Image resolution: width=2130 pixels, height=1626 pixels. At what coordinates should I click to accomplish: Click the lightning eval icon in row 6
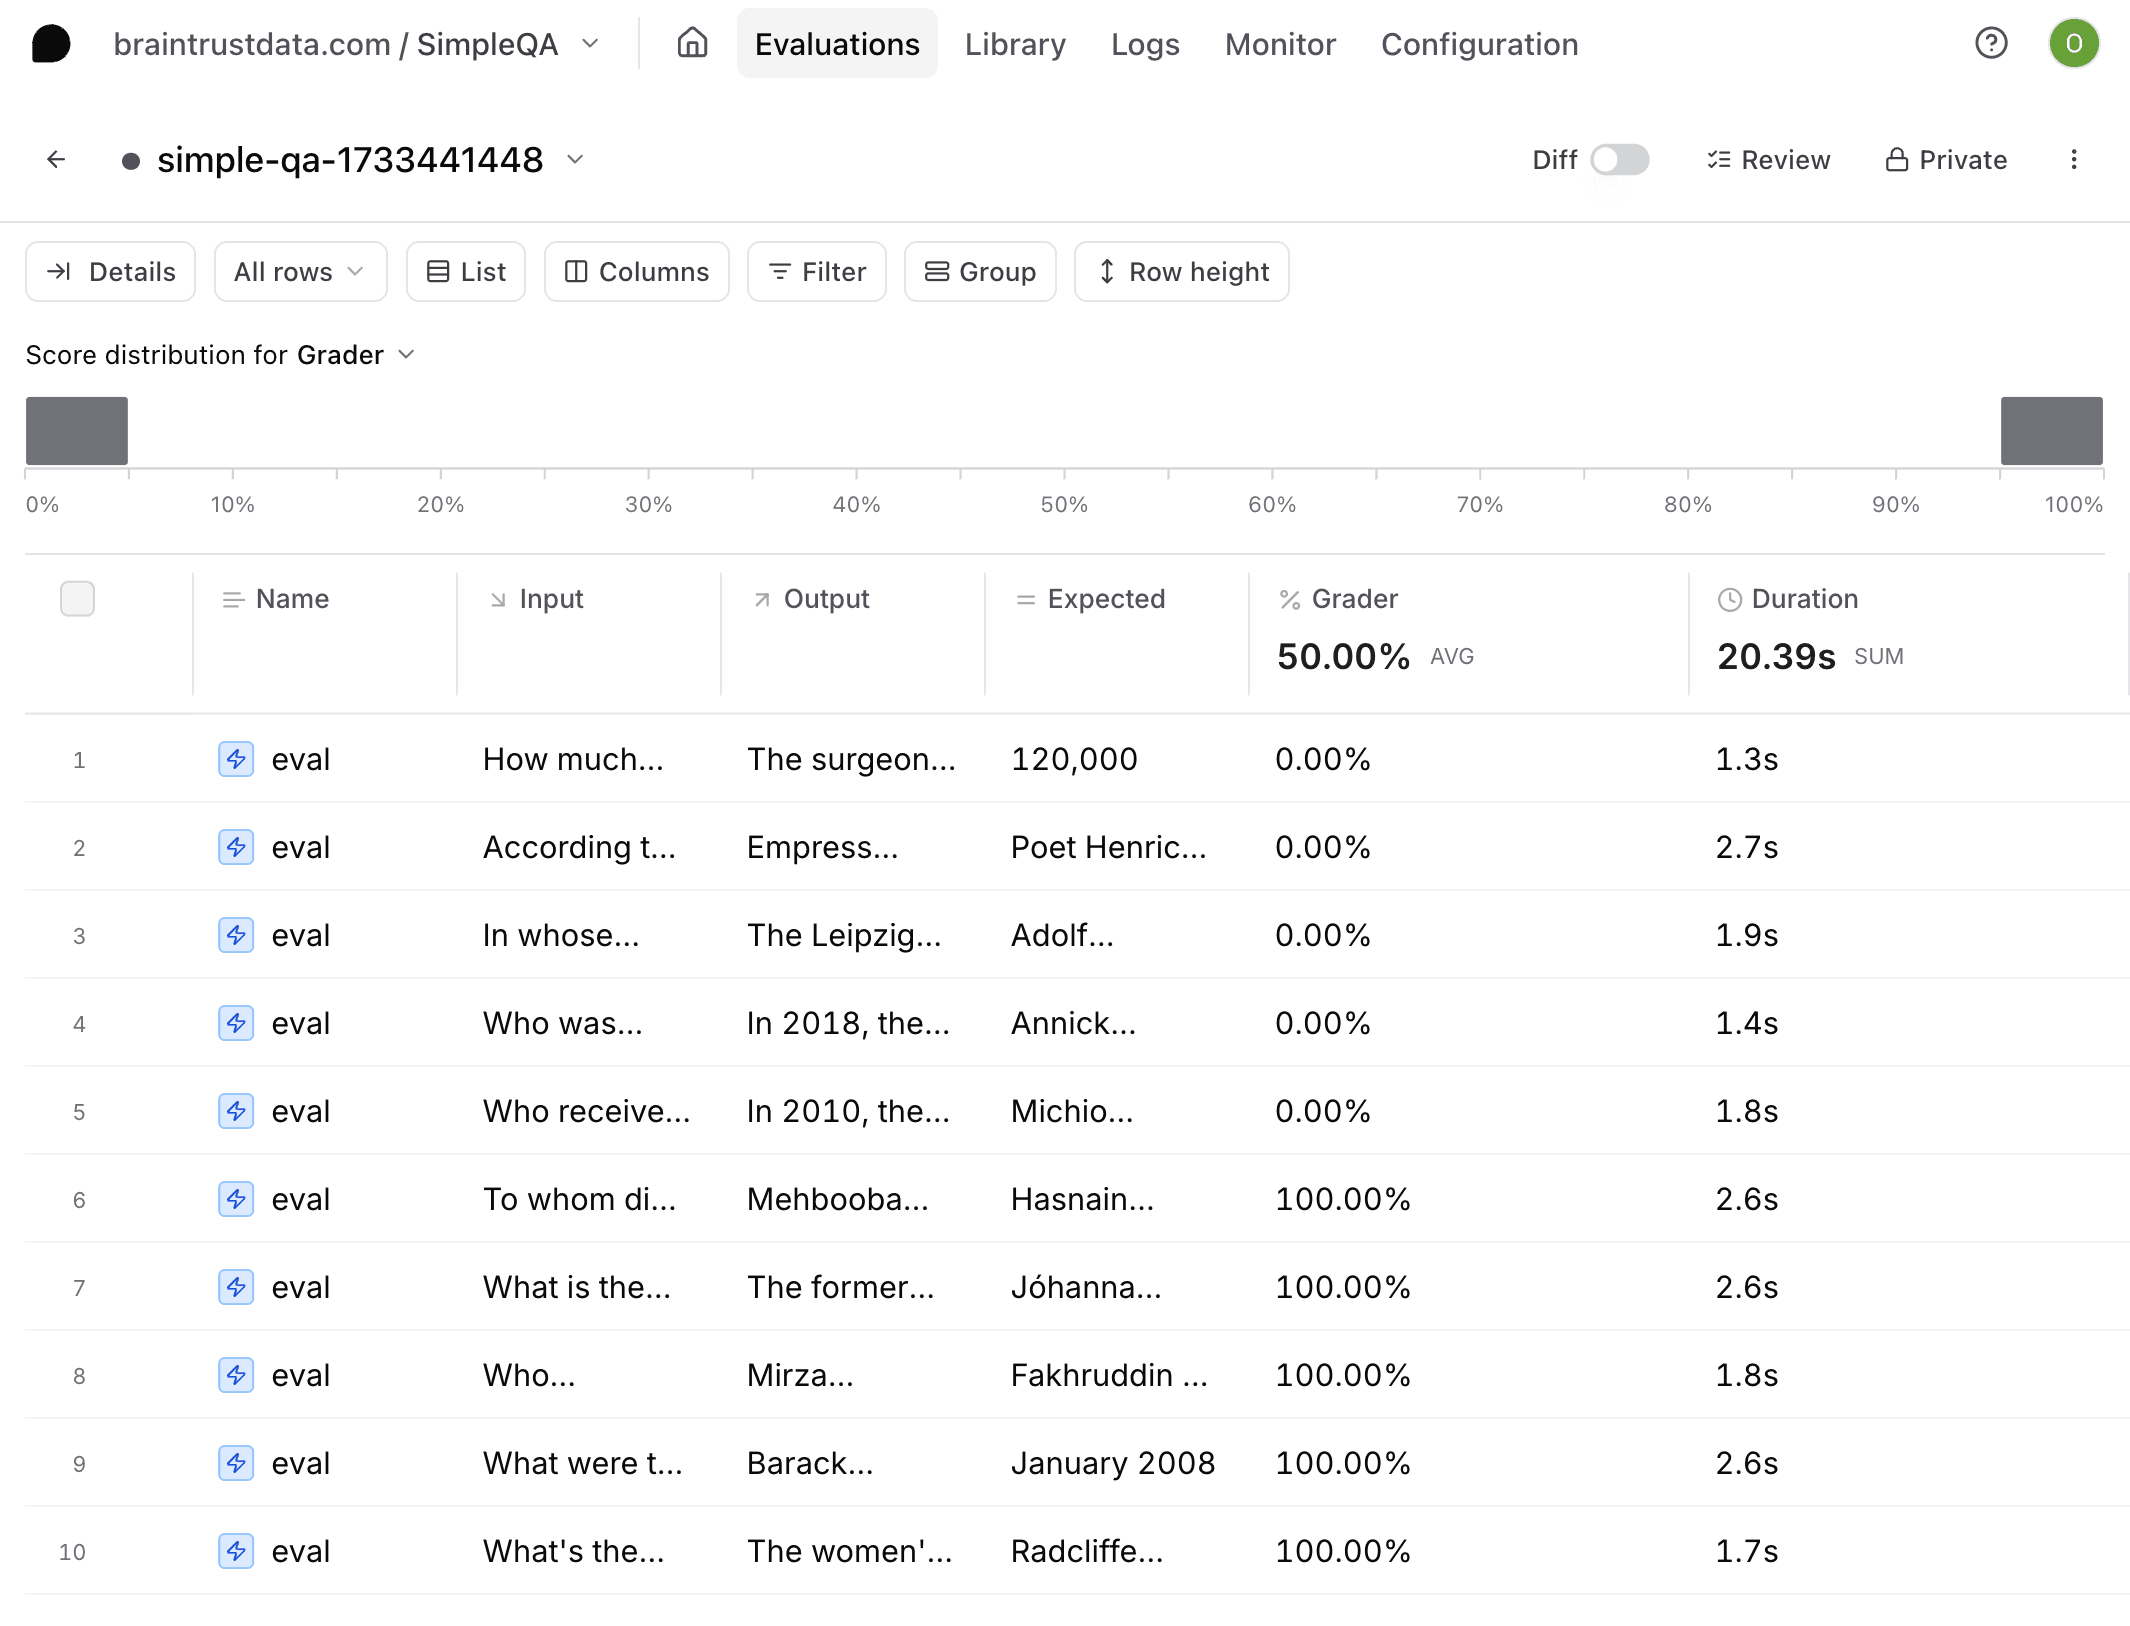coord(236,1200)
